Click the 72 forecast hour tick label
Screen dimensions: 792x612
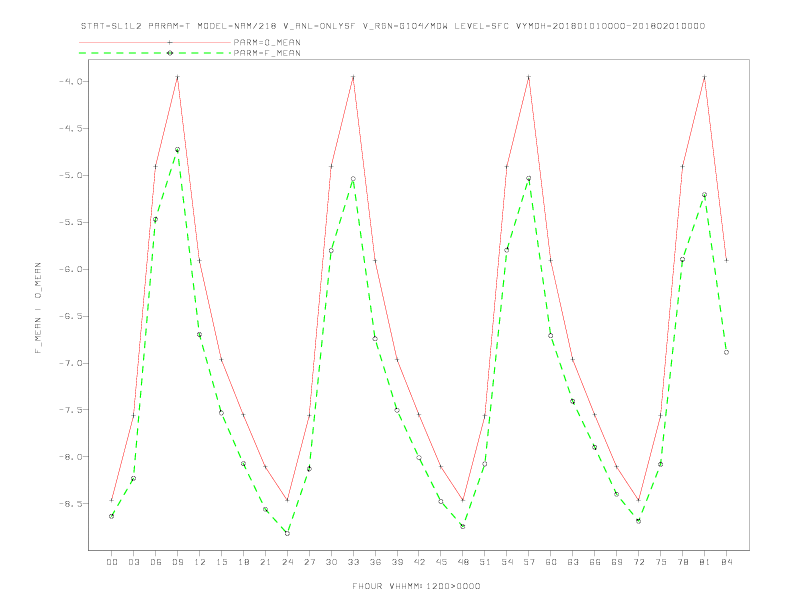tap(638, 562)
